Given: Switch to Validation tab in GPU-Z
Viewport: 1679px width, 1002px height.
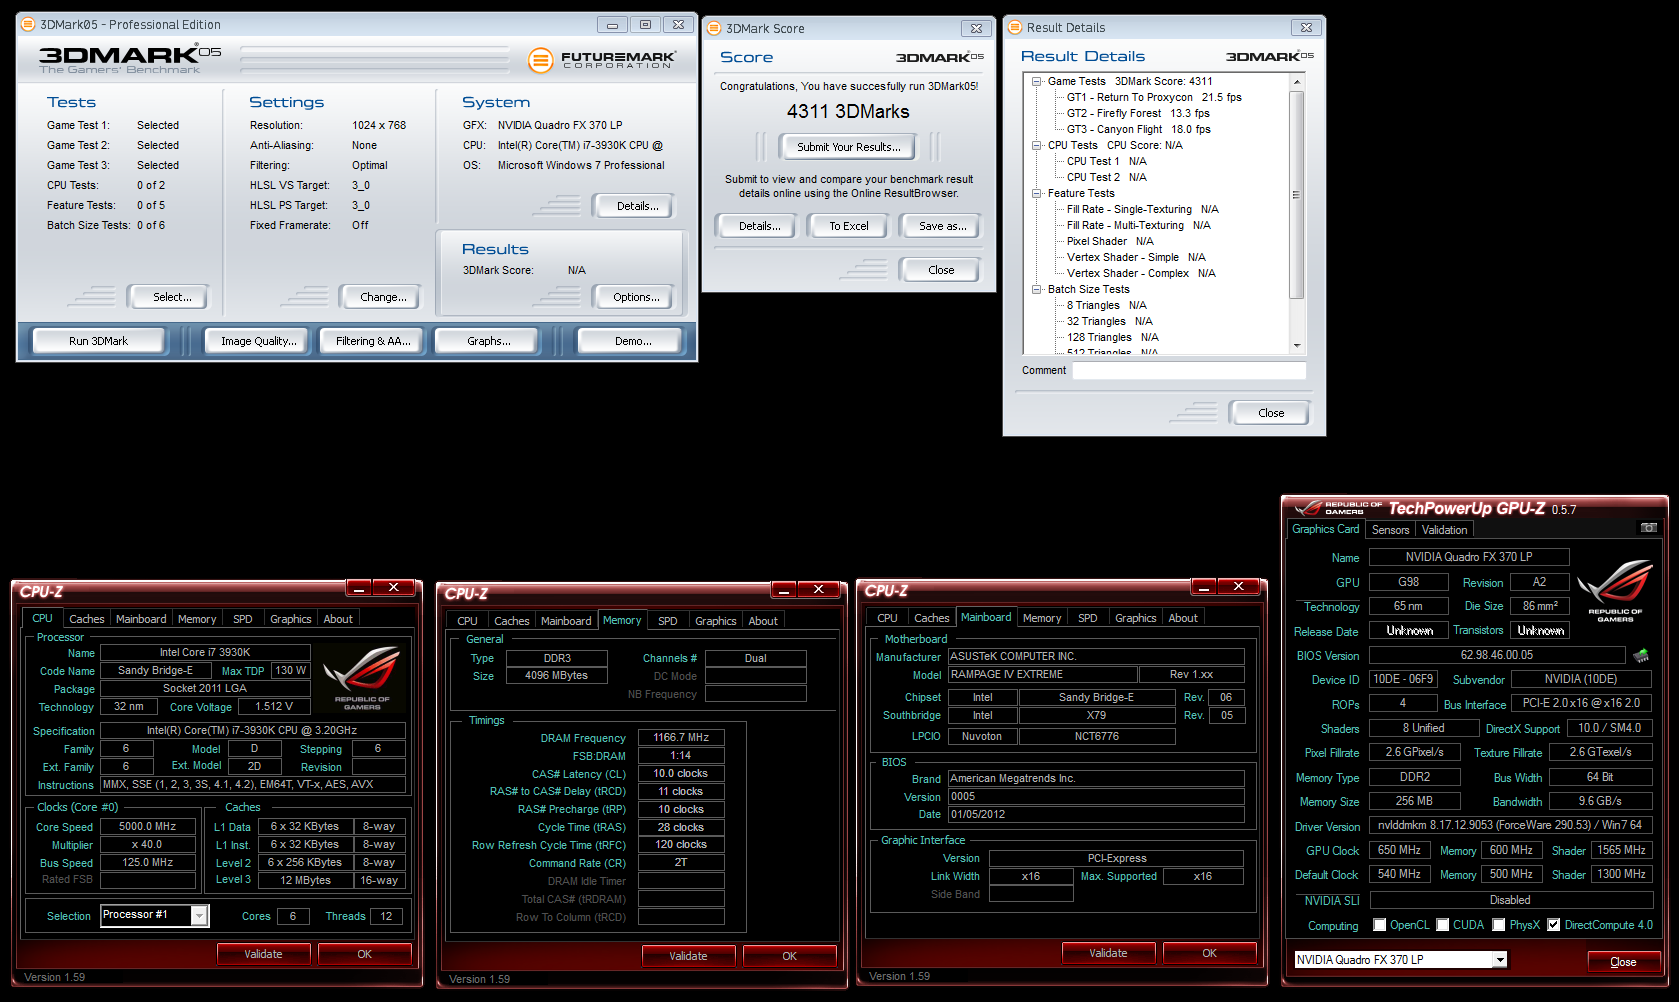Looking at the screenshot, I should click(1444, 530).
